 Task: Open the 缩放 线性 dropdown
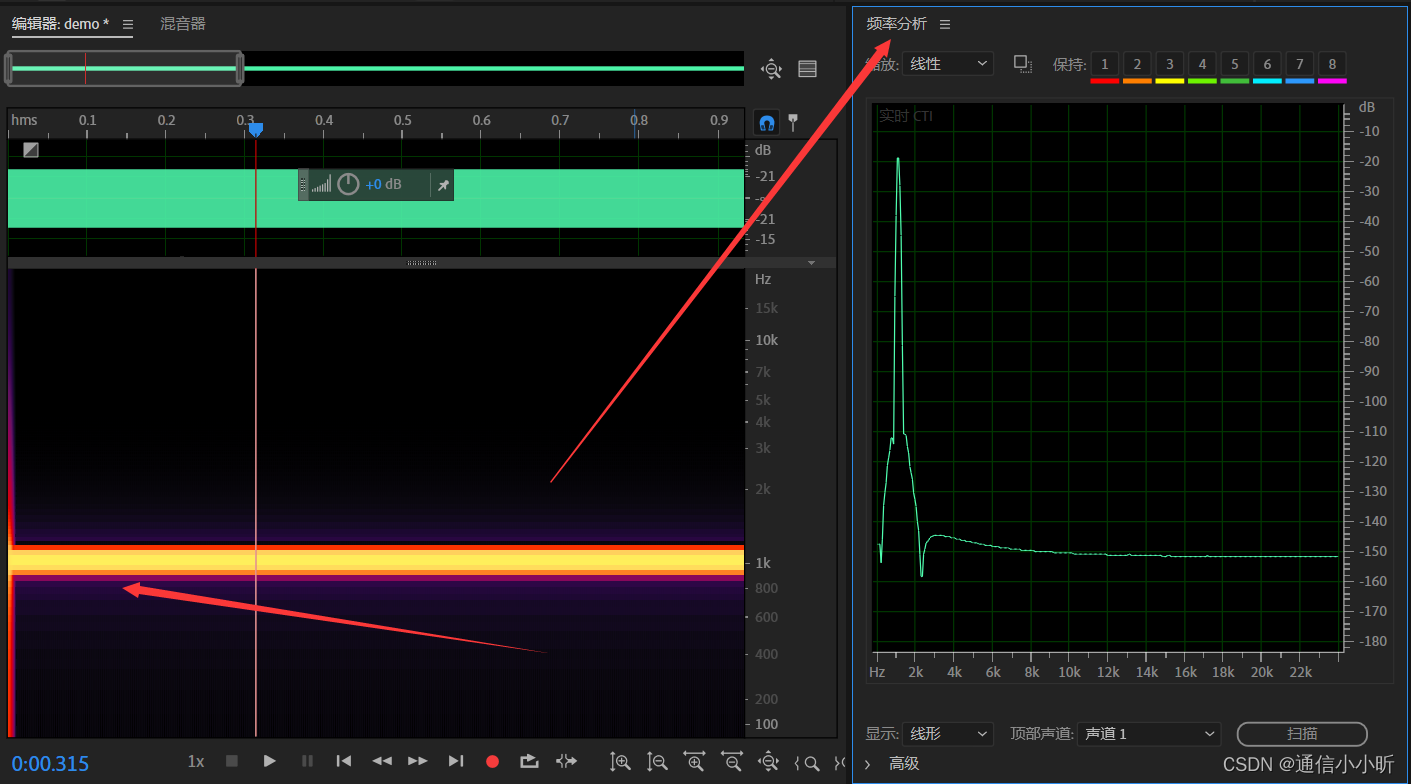(x=948, y=64)
